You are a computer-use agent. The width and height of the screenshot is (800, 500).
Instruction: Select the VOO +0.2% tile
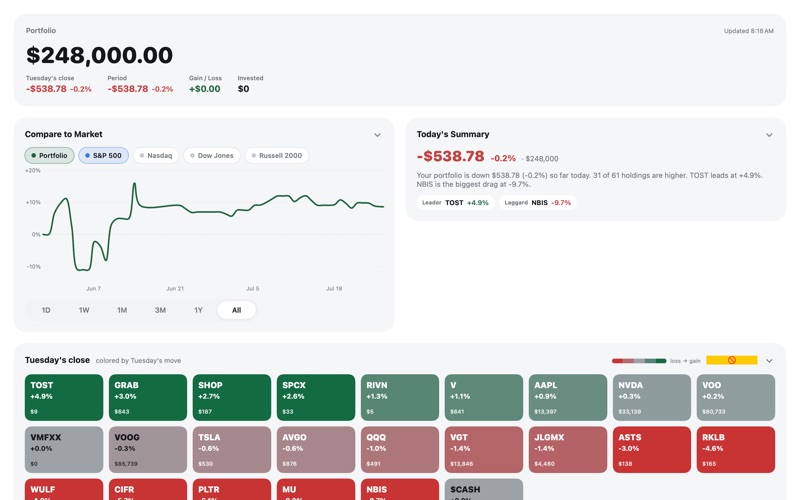[x=736, y=397]
